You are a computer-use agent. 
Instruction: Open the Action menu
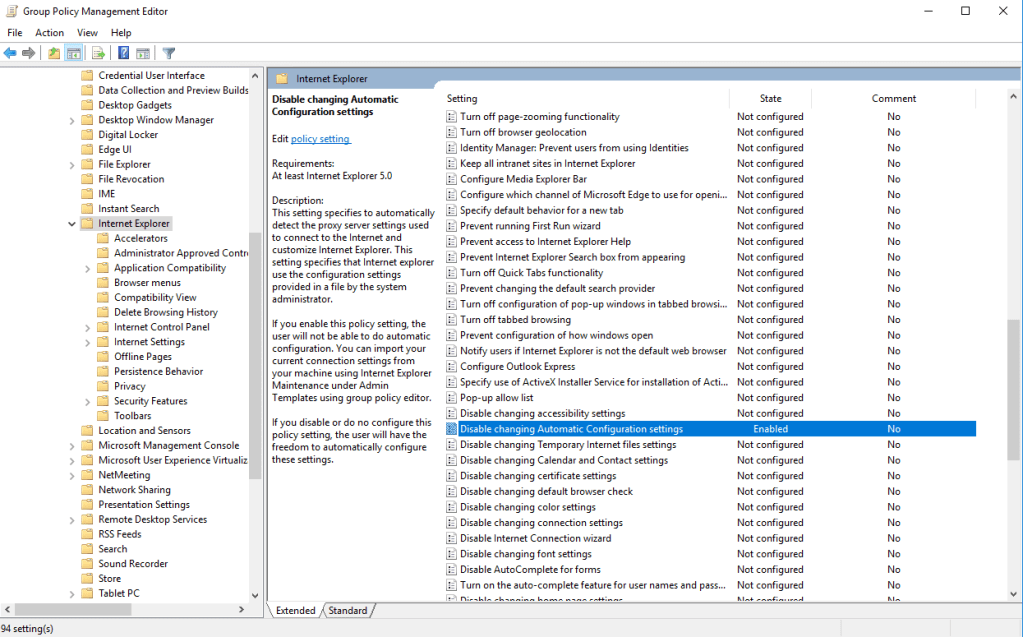coord(49,33)
